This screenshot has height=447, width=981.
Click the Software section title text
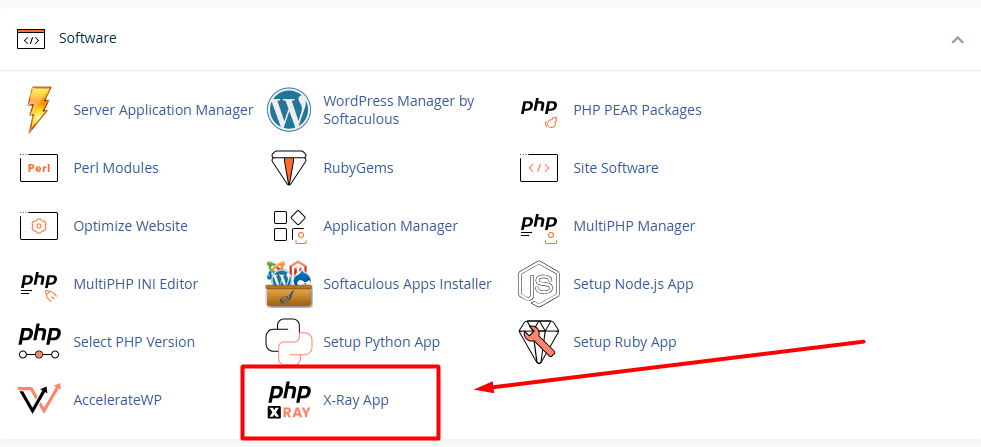click(x=88, y=38)
